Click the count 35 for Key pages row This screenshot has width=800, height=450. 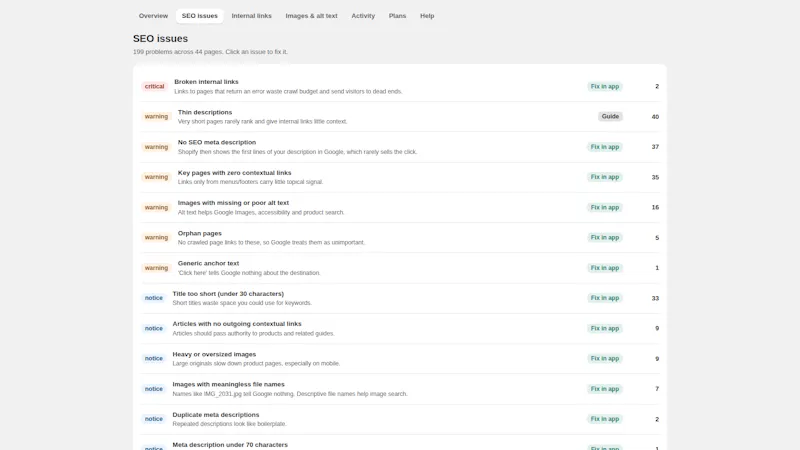[655, 178]
